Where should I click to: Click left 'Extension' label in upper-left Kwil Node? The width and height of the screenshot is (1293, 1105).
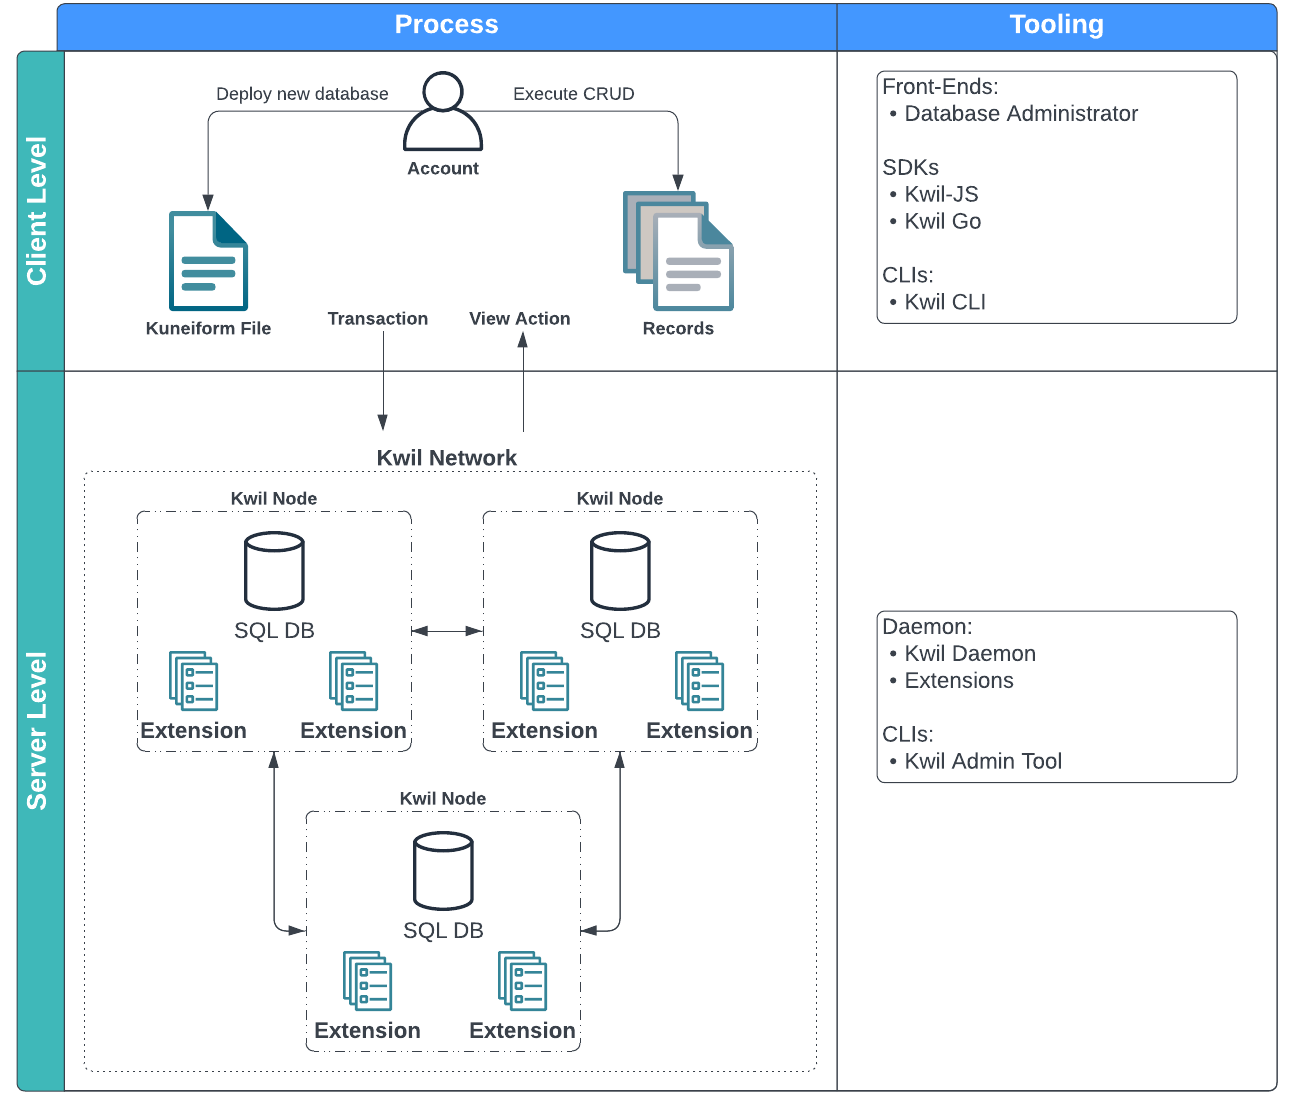194,731
